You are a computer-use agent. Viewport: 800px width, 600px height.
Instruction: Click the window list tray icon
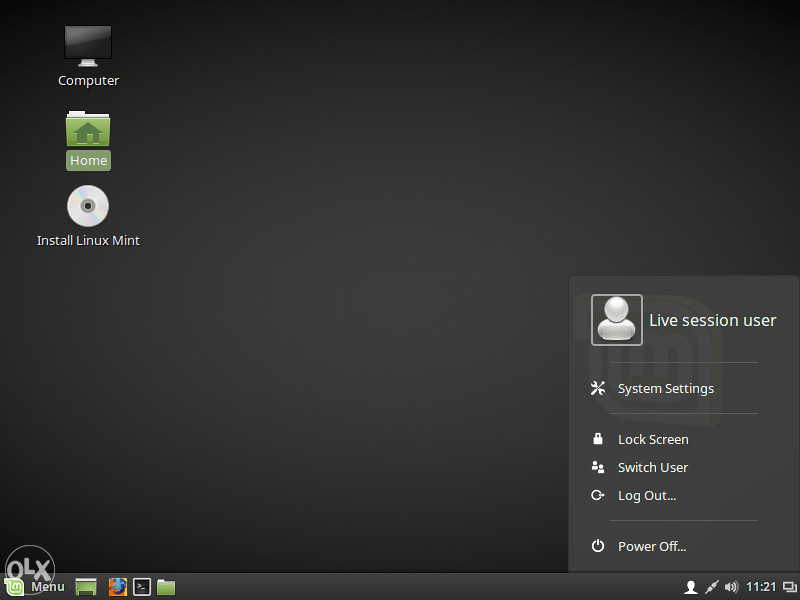tap(790, 587)
